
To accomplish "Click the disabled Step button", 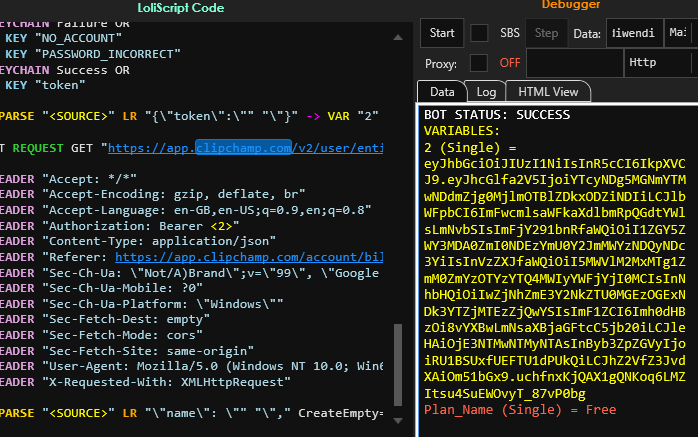I will (x=546, y=33).
